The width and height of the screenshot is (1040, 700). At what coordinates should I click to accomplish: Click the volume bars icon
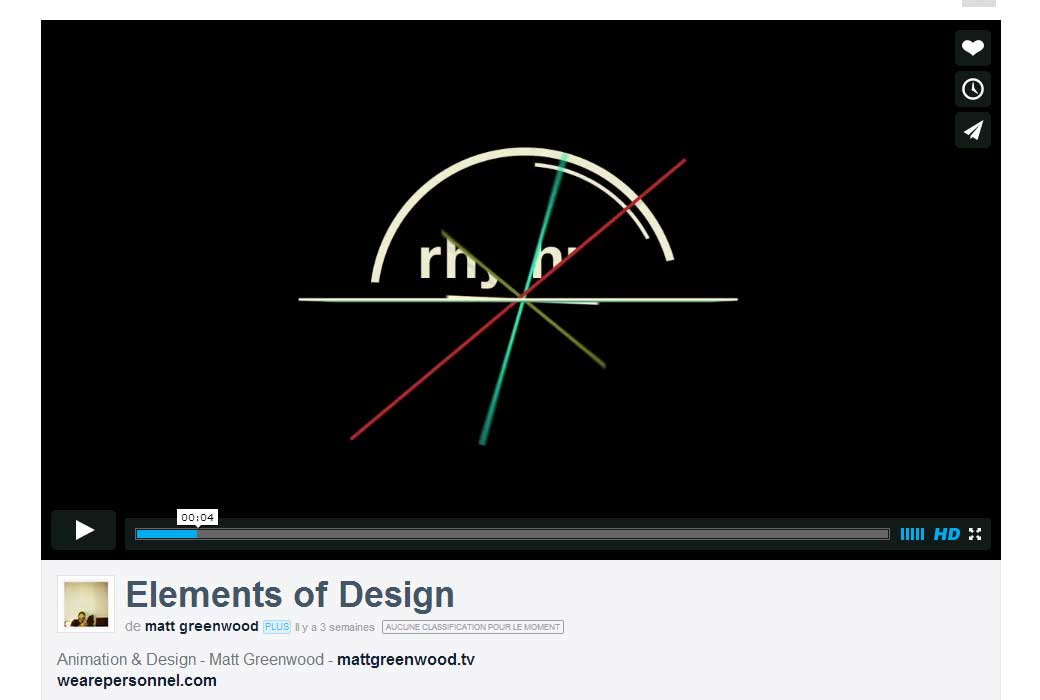(x=912, y=534)
